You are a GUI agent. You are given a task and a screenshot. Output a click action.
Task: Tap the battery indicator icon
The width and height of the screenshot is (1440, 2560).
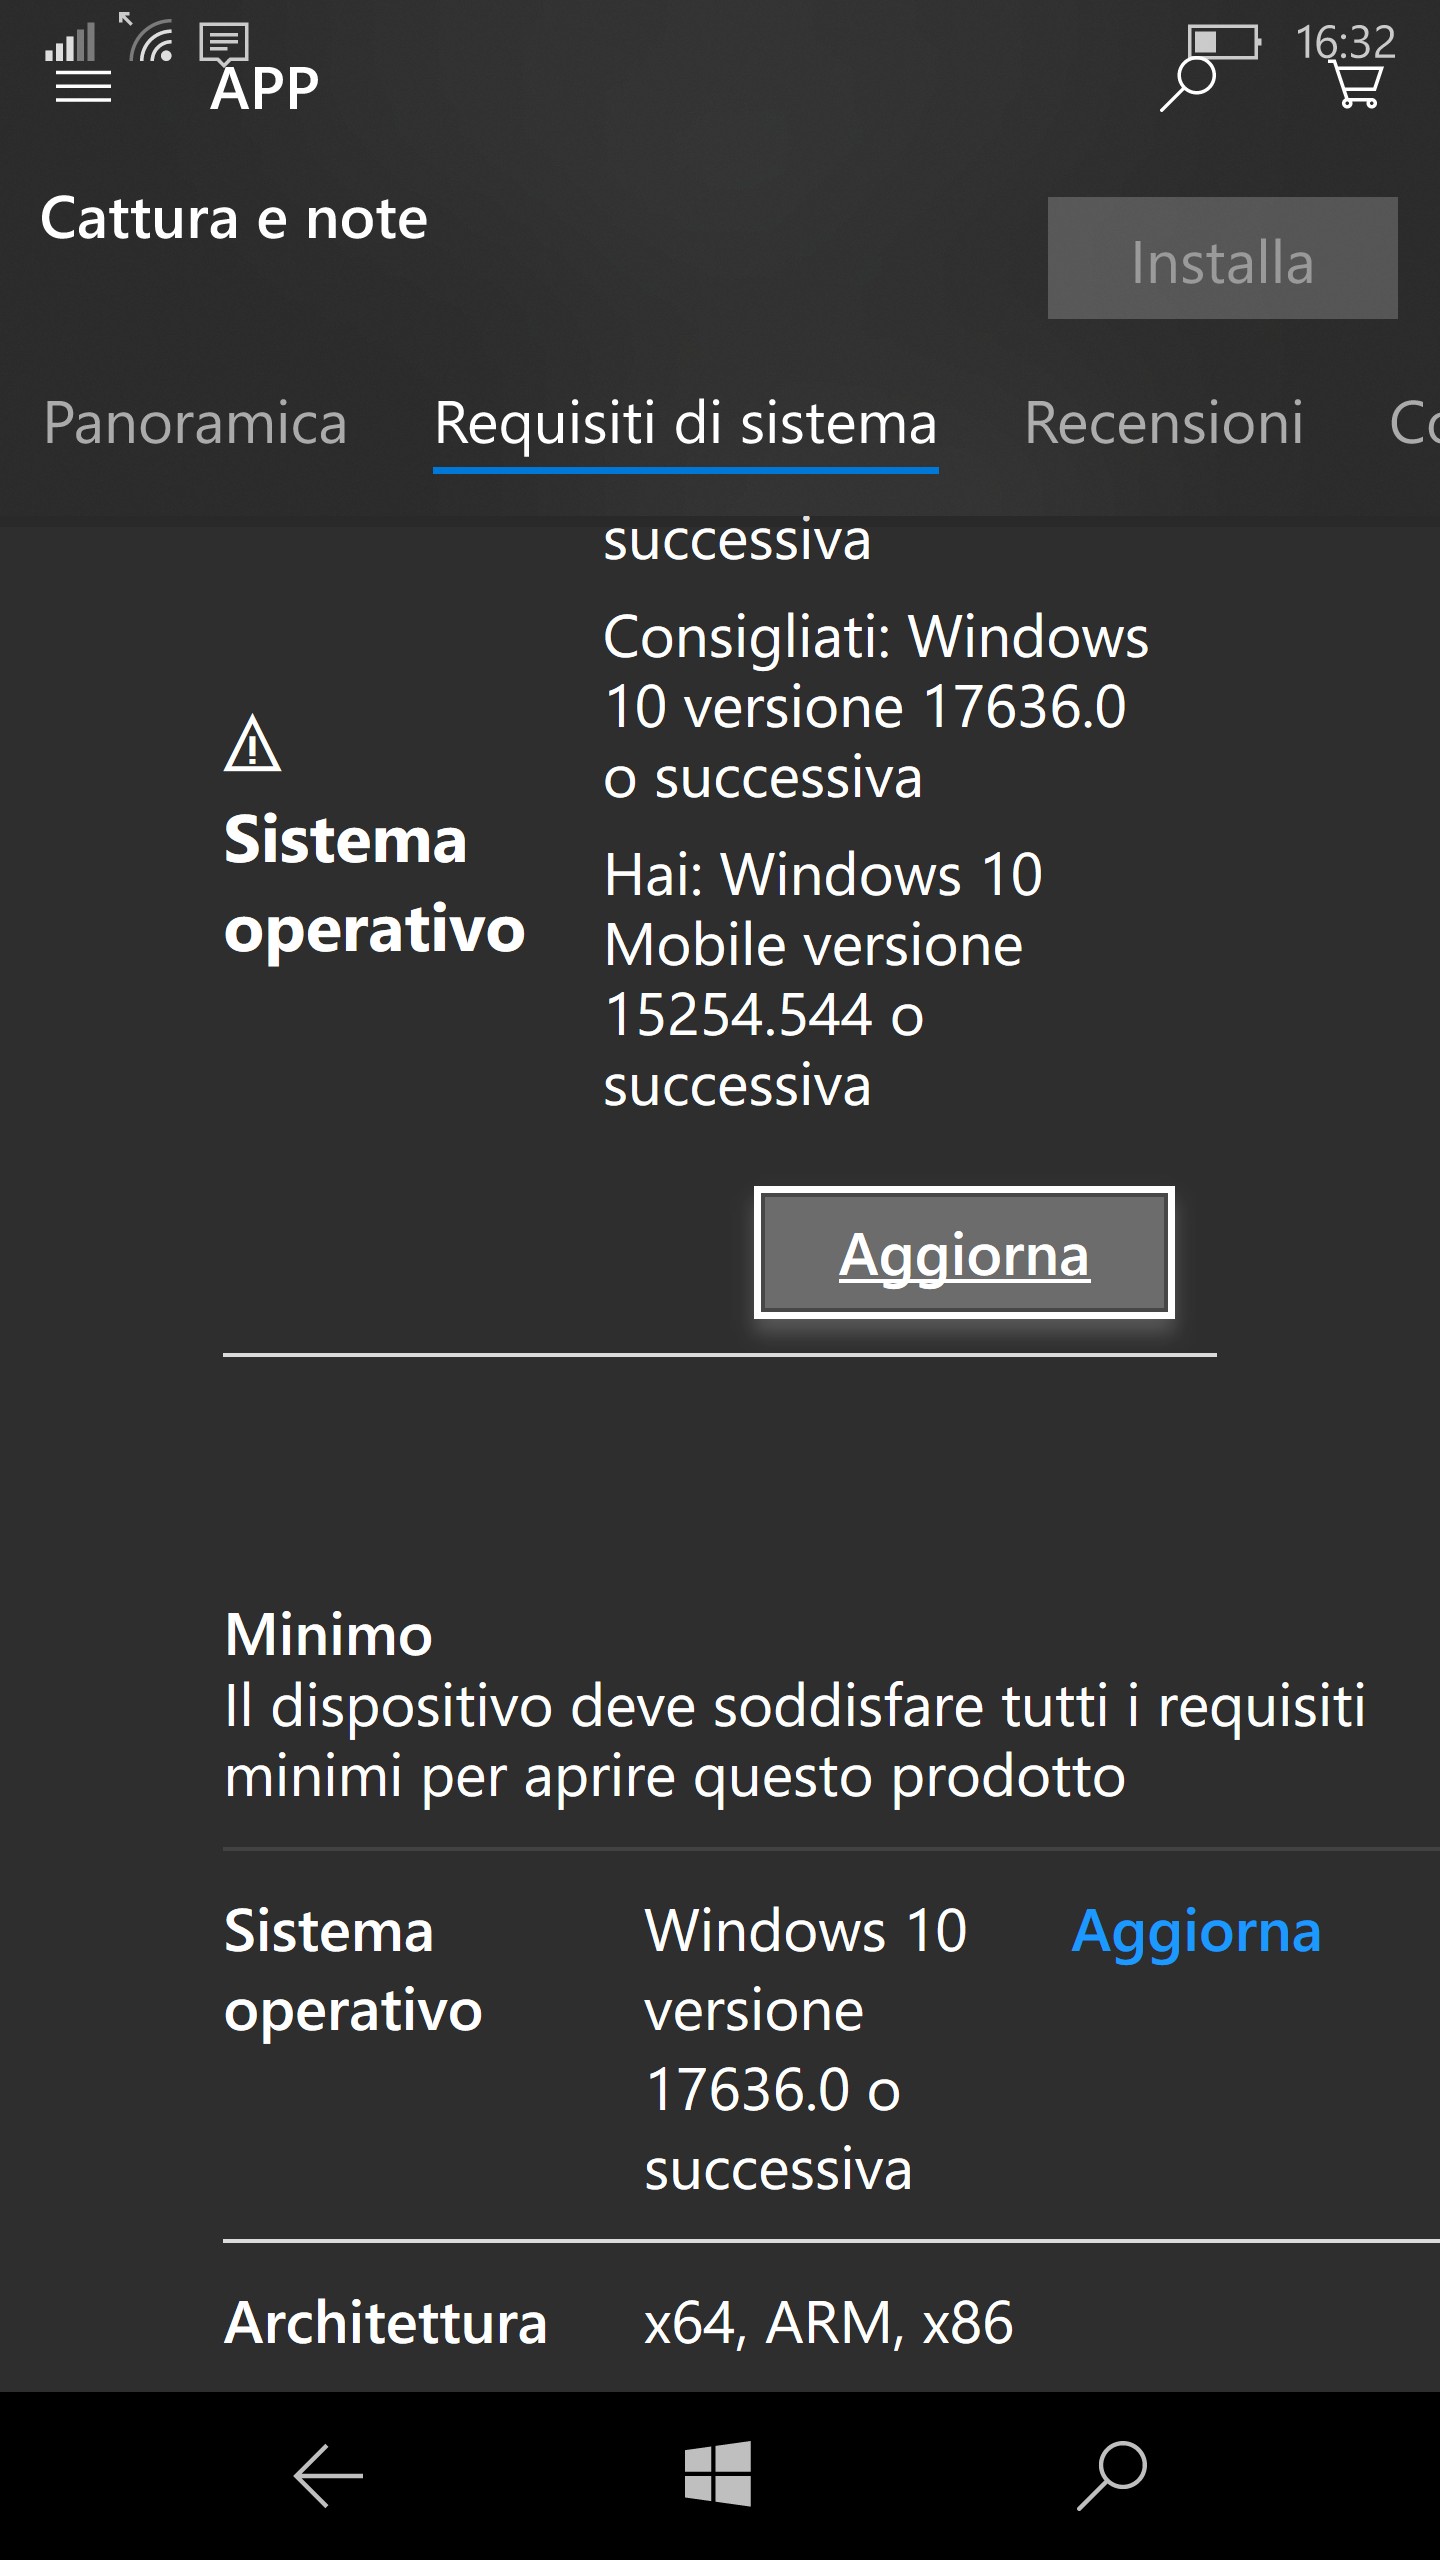1224,42
